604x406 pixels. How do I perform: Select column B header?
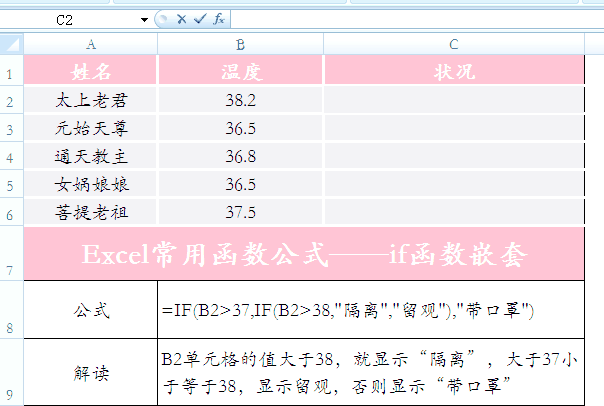coord(240,44)
